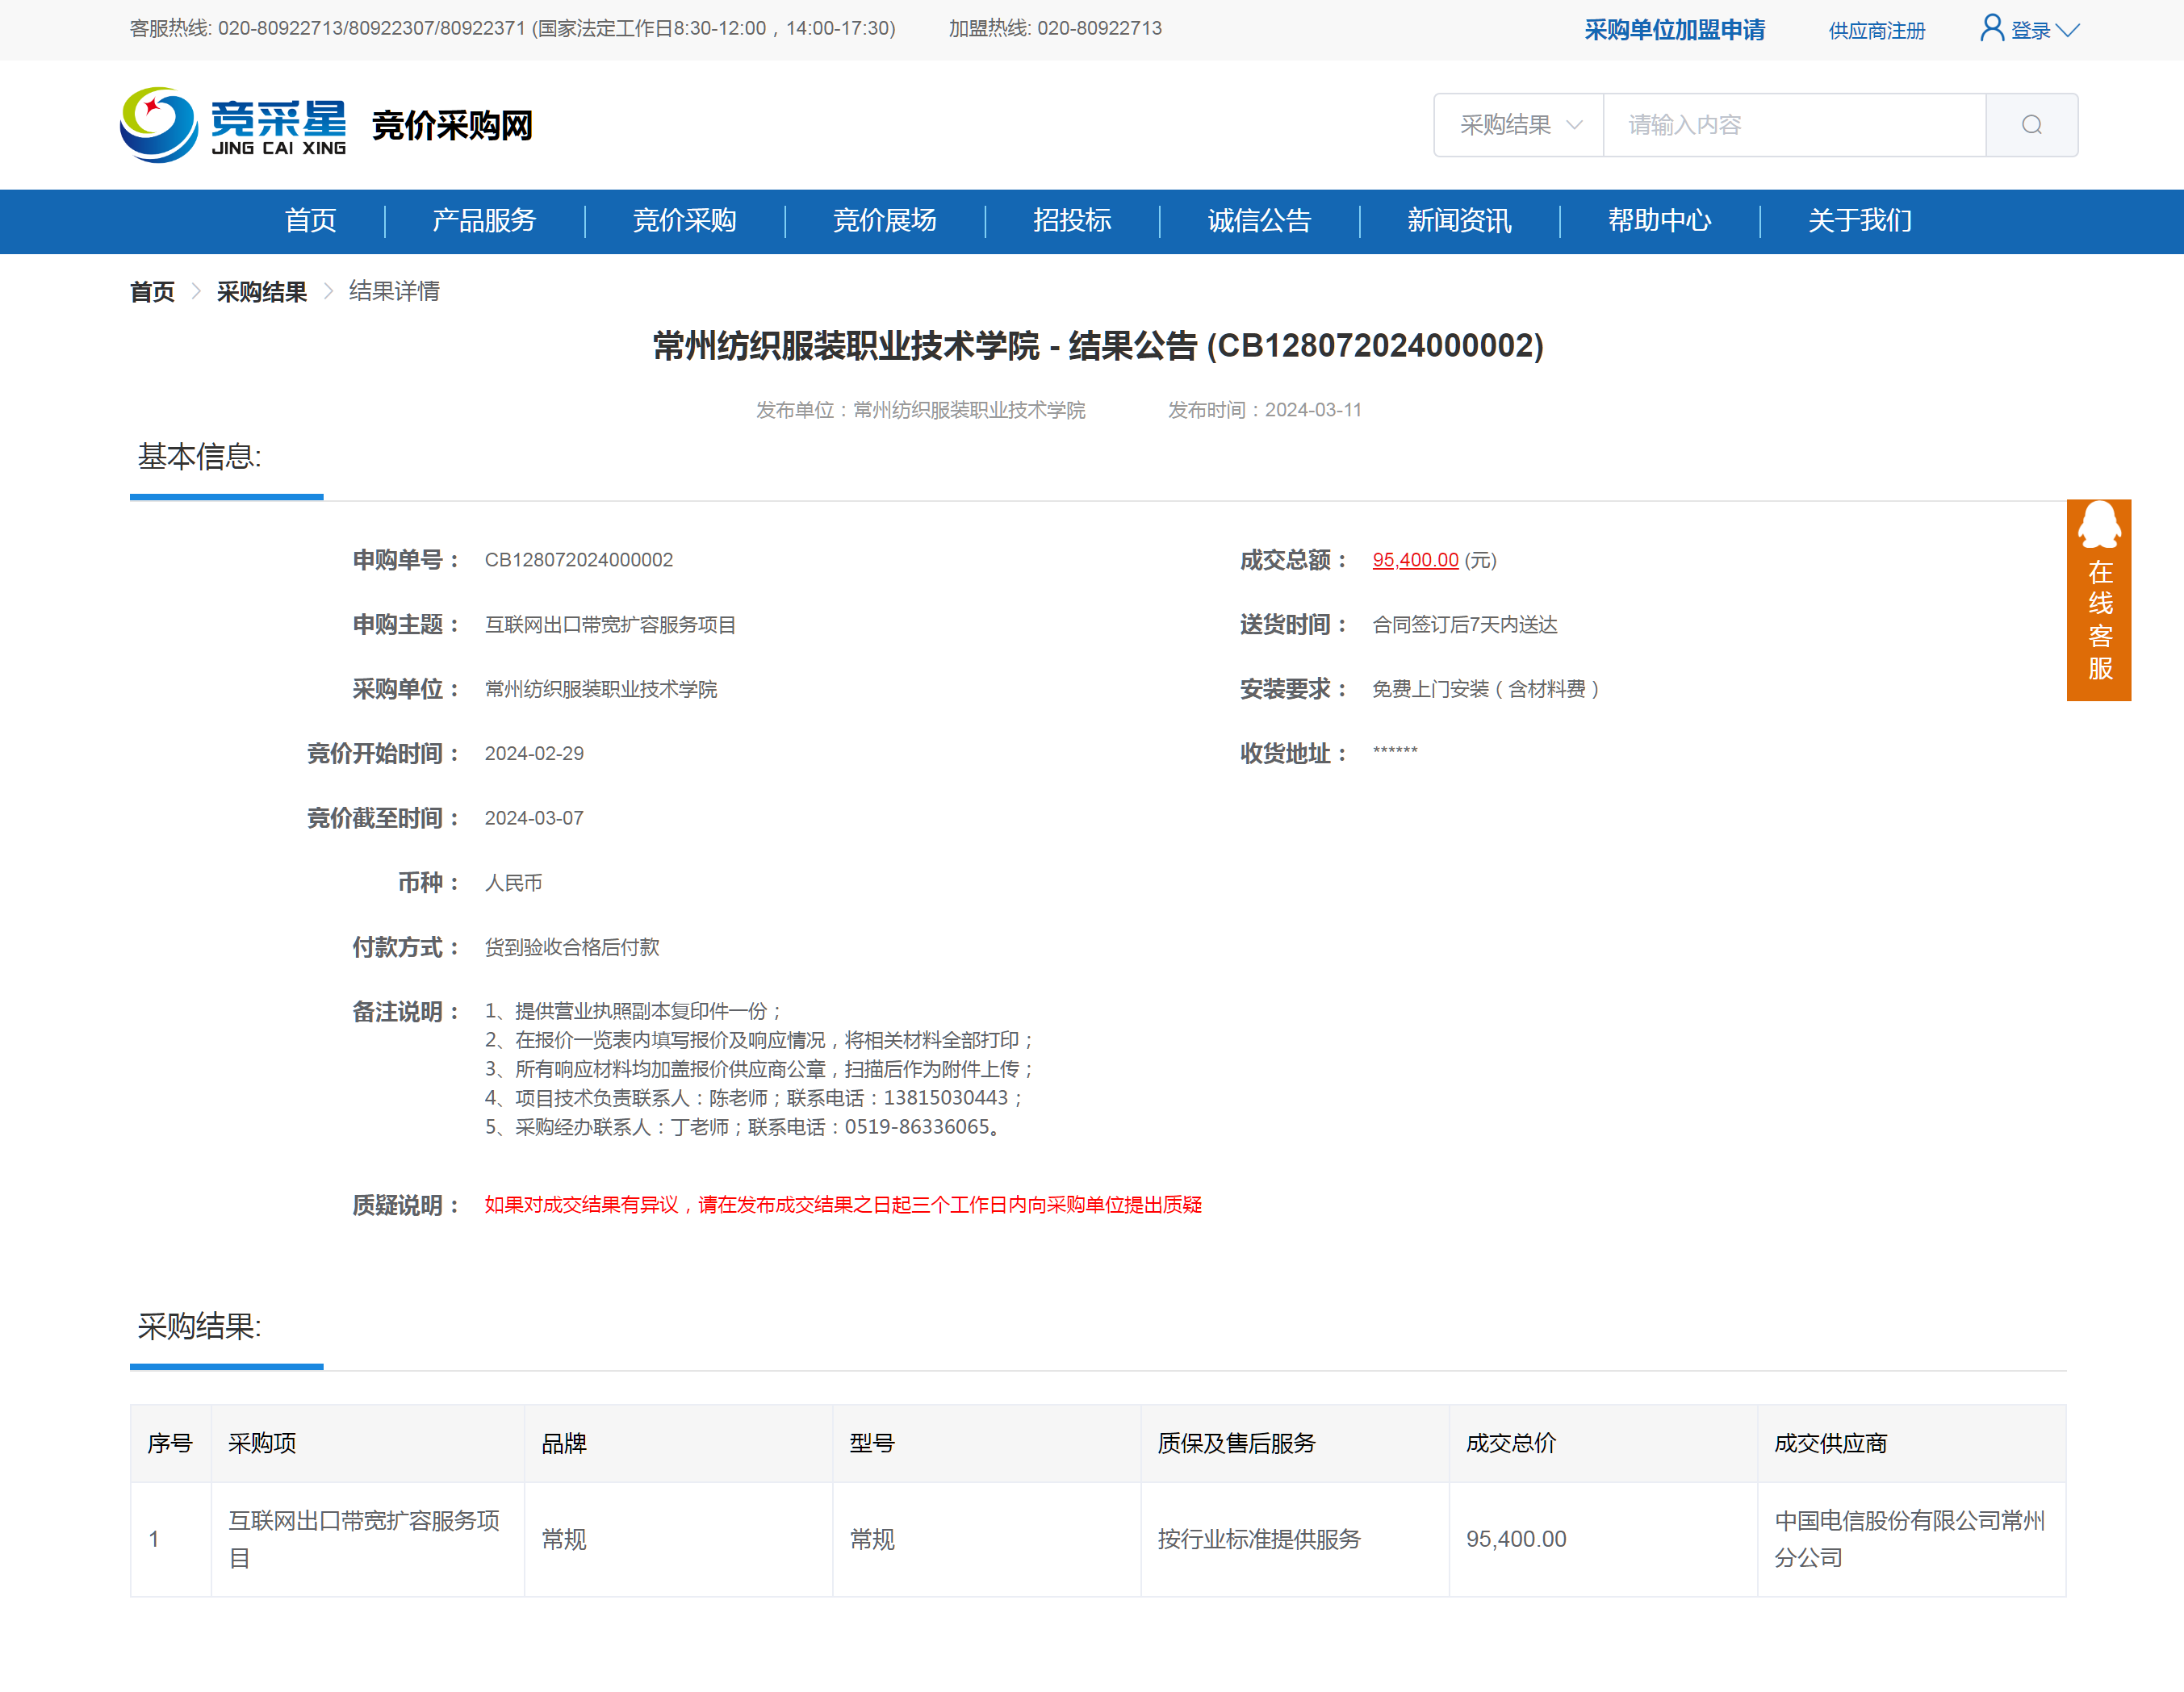Open the 首页 navigation menu item

coord(310,220)
